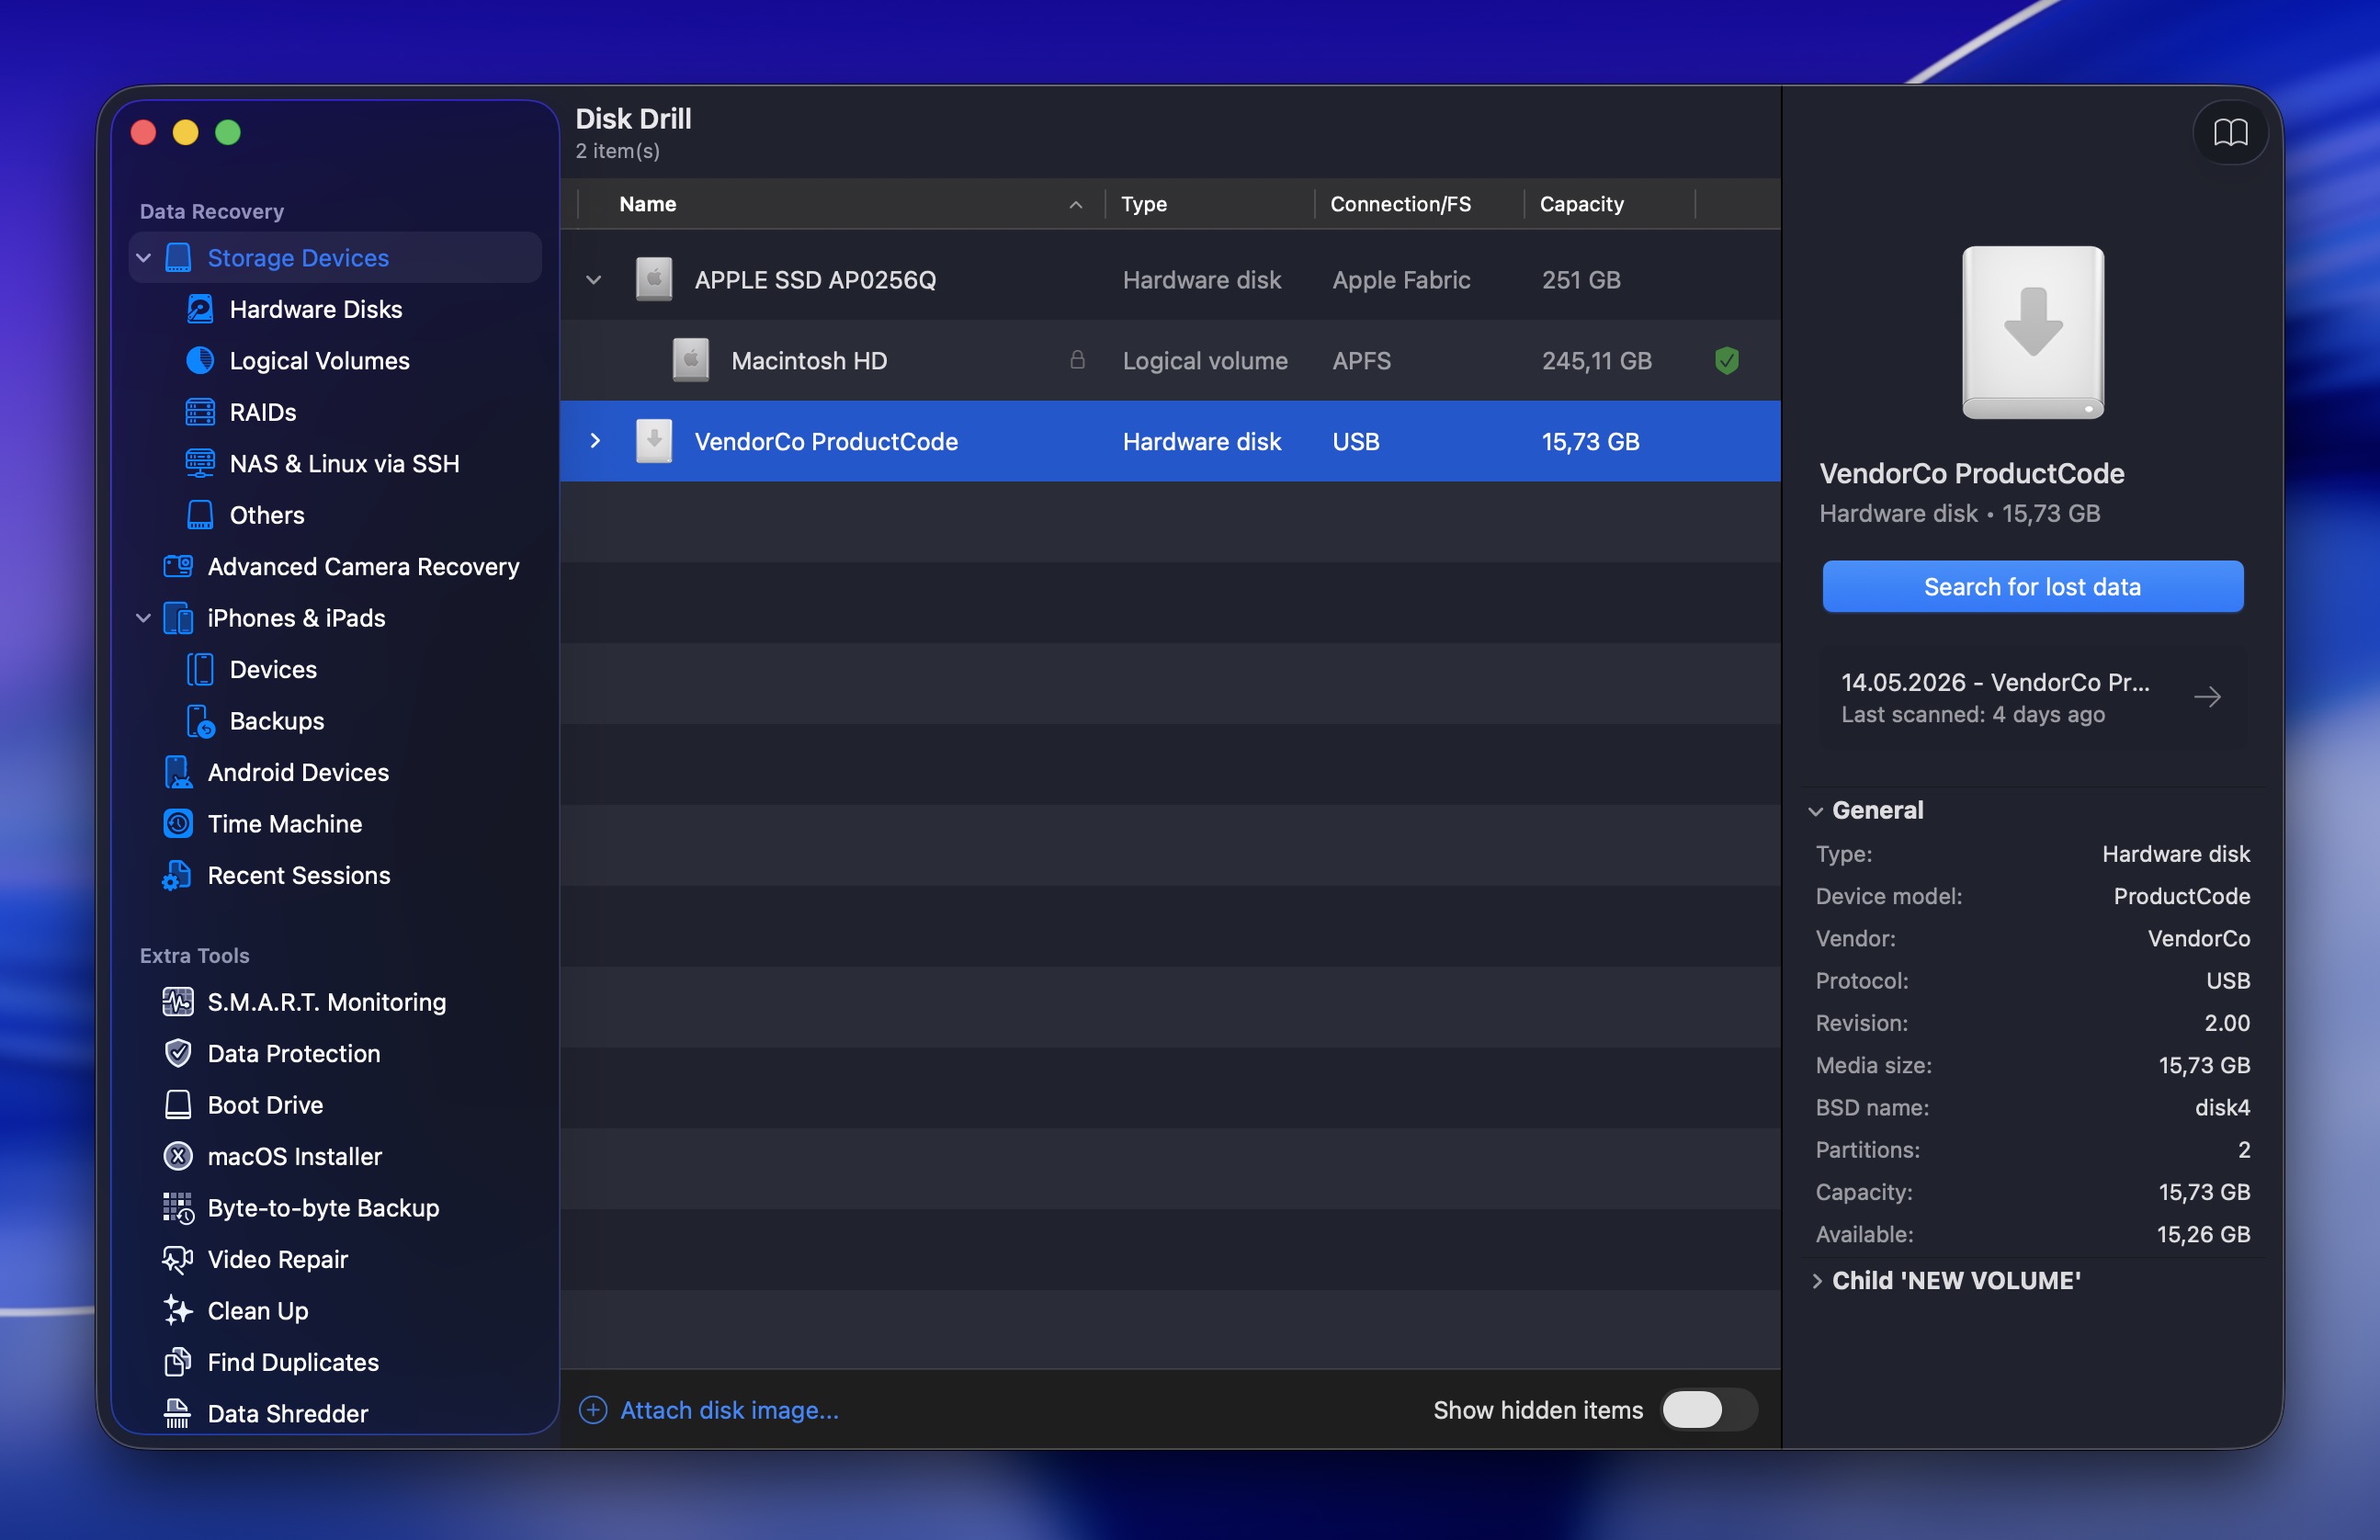Screen dimensions: 2380x1540
Task: Click the Type column header
Action: coord(1209,204)
